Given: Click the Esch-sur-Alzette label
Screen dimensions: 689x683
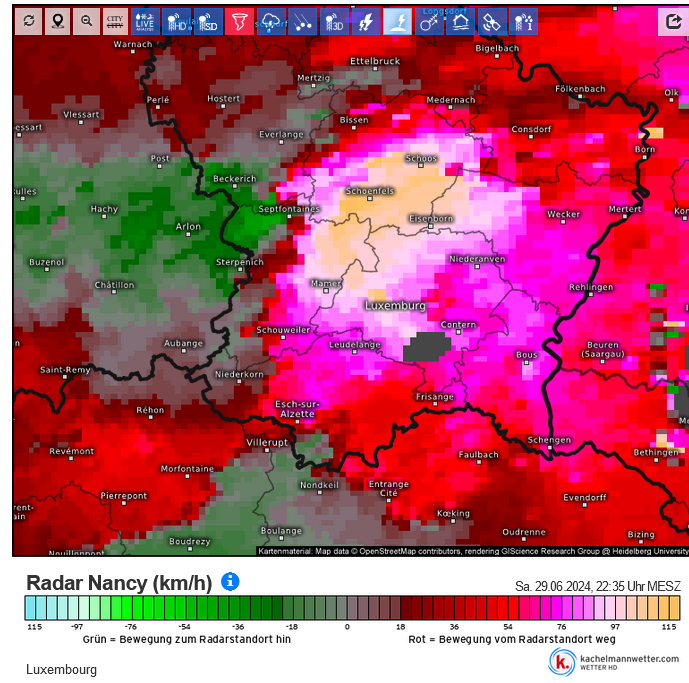Looking at the screenshot, I should (297, 409).
